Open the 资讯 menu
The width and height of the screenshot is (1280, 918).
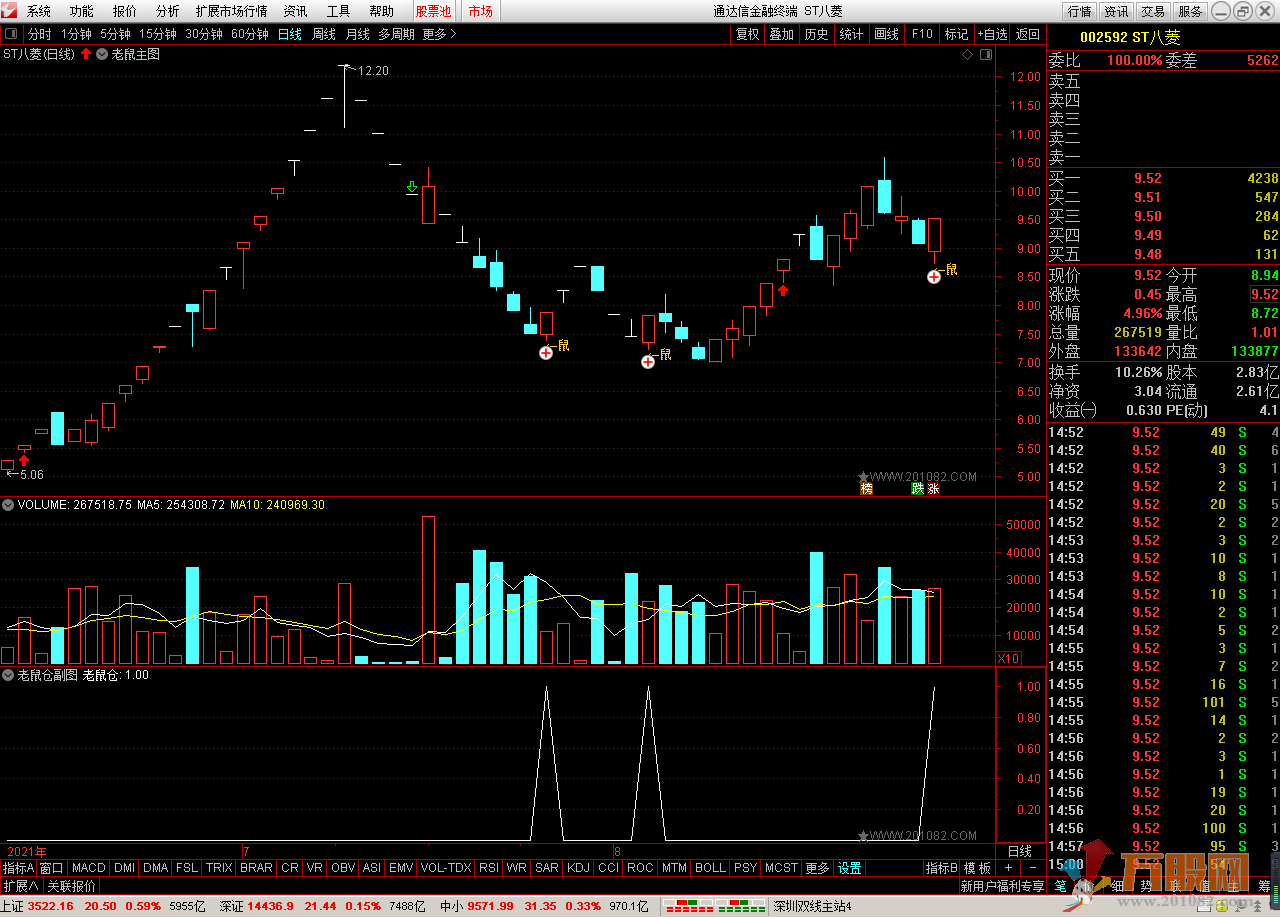[x=295, y=11]
